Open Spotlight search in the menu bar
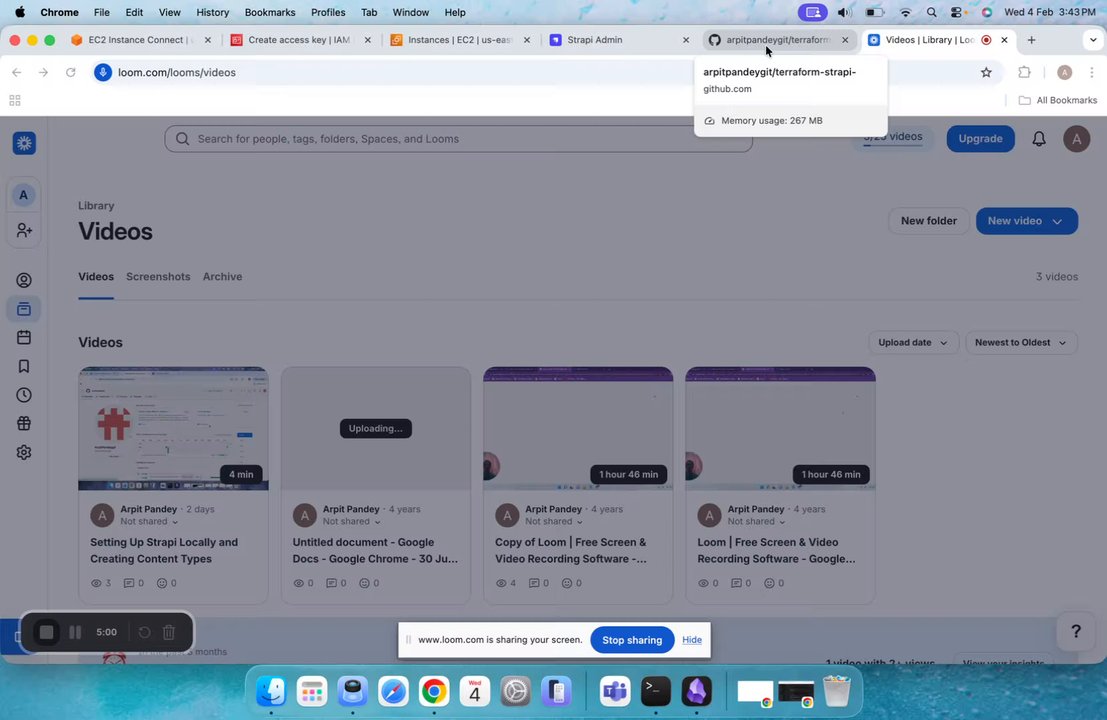The image size is (1107, 720). (x=931, y=12)
